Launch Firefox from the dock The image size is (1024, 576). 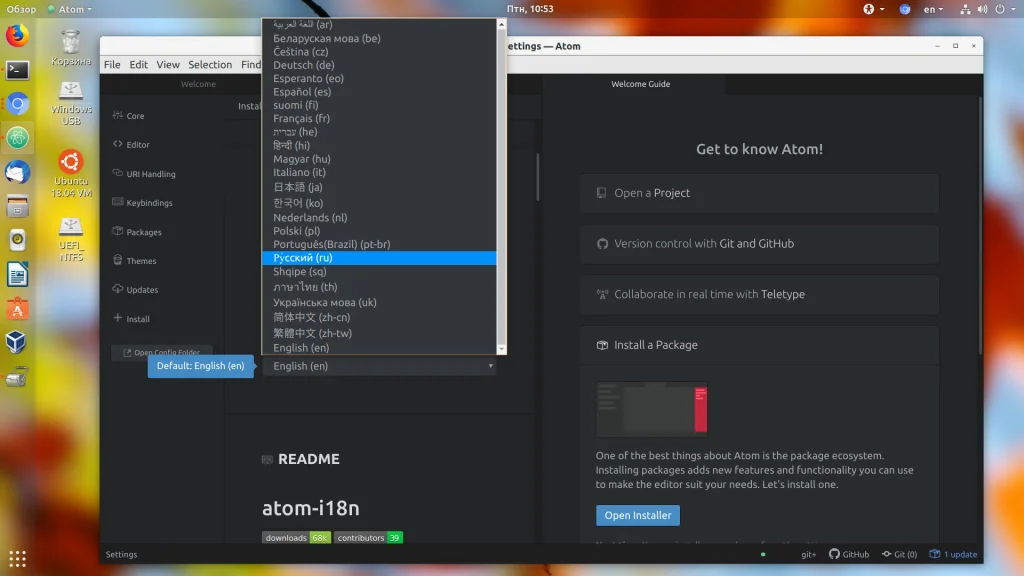pyautogui.click(x=18, y=35)
